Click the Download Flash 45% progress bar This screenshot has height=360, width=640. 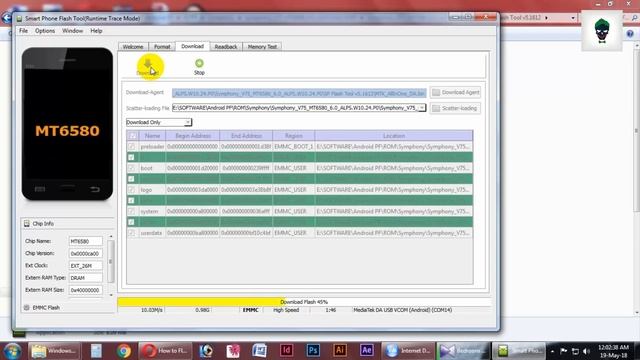pyautogui.click(x=304, y=302)
